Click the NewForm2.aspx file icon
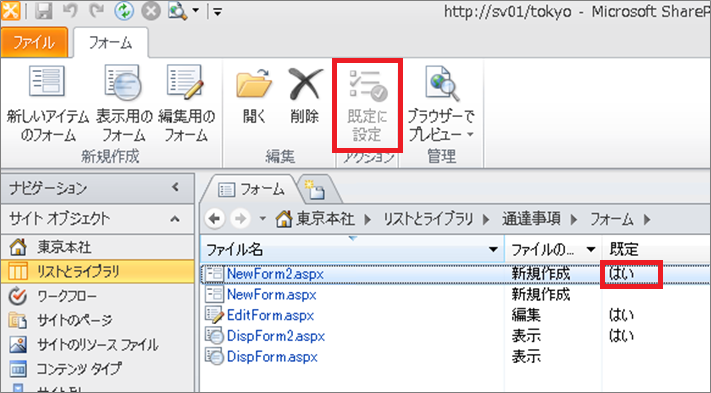The image size is (711, 393). (214, 273)
